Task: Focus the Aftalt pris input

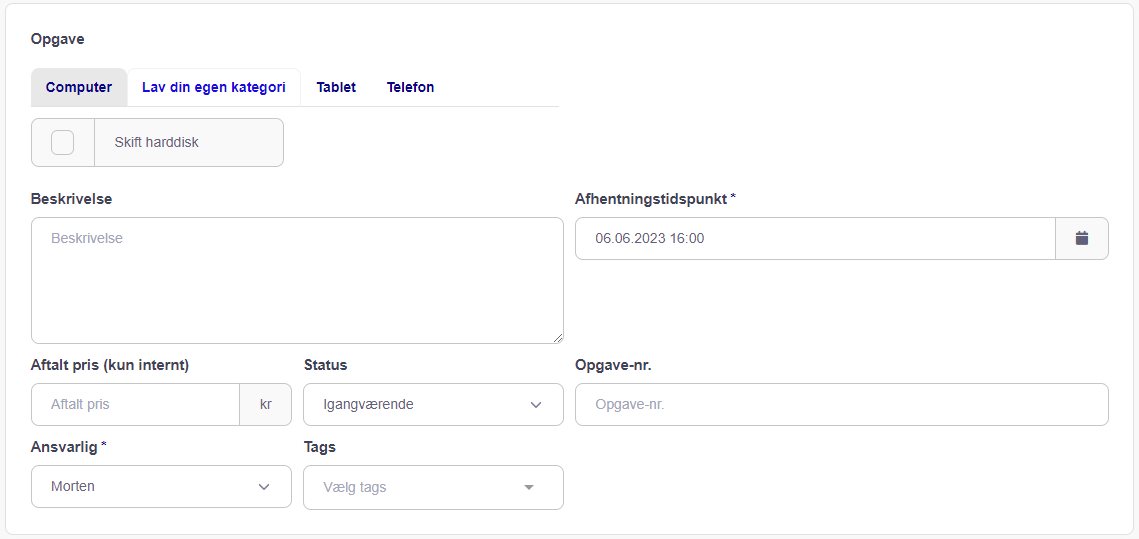Action: (x=135, y=405)
